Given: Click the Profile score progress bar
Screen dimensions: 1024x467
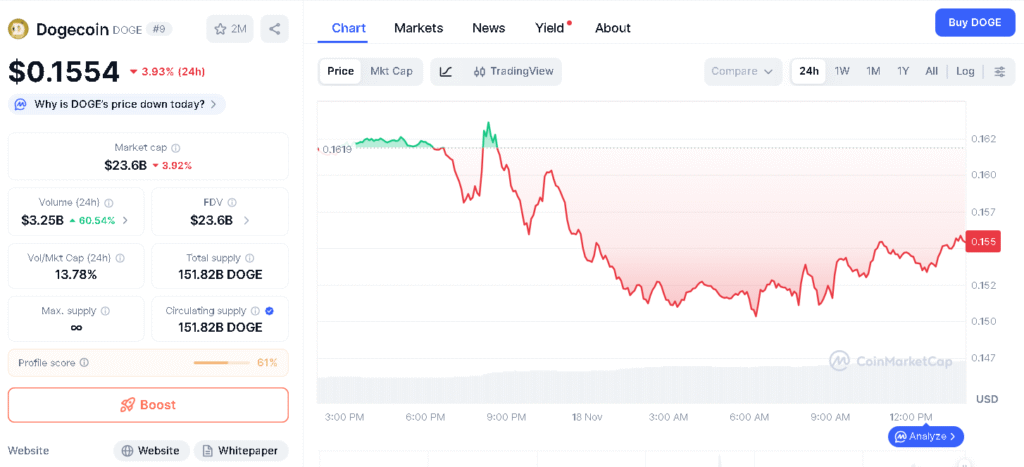Looking at the screenshot, I should coord(222,362).
